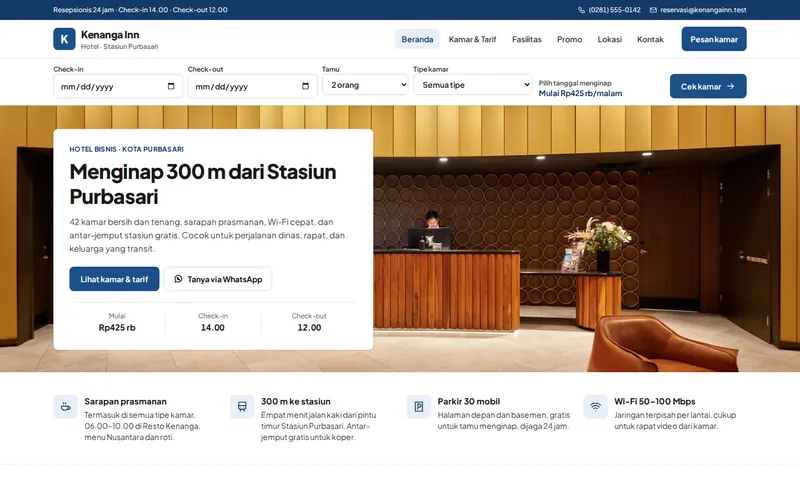Image resolution: width=800 pixels, height=500 pixels.
Task: Click the Kenanga Inn brand name
Action: click(x=110, y=35)
